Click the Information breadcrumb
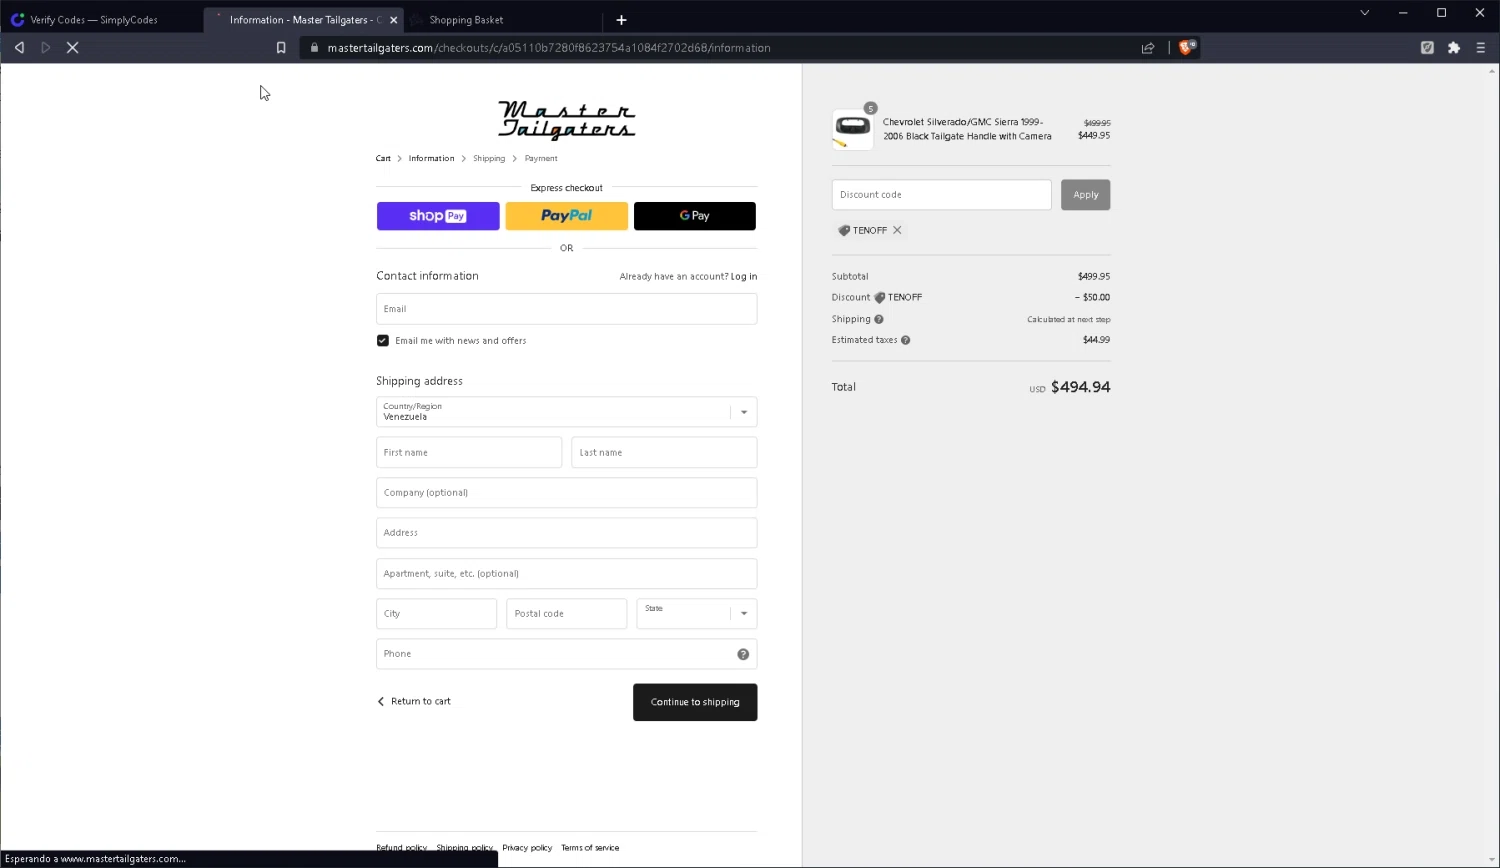Viewport: 1500px width, 868px height. 431,158
